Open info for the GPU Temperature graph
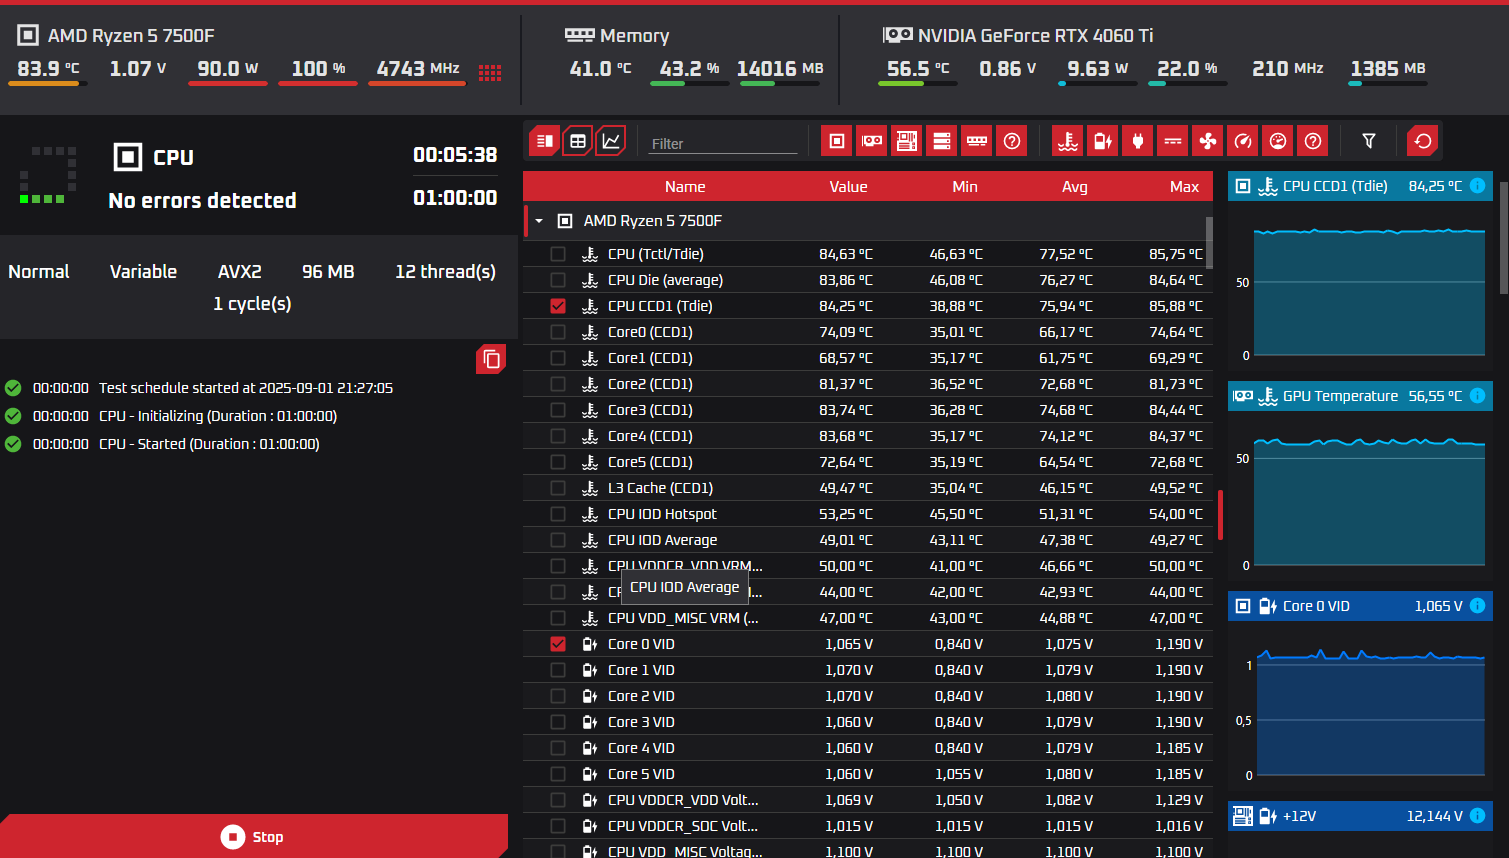 click(x=1477, y=396)
